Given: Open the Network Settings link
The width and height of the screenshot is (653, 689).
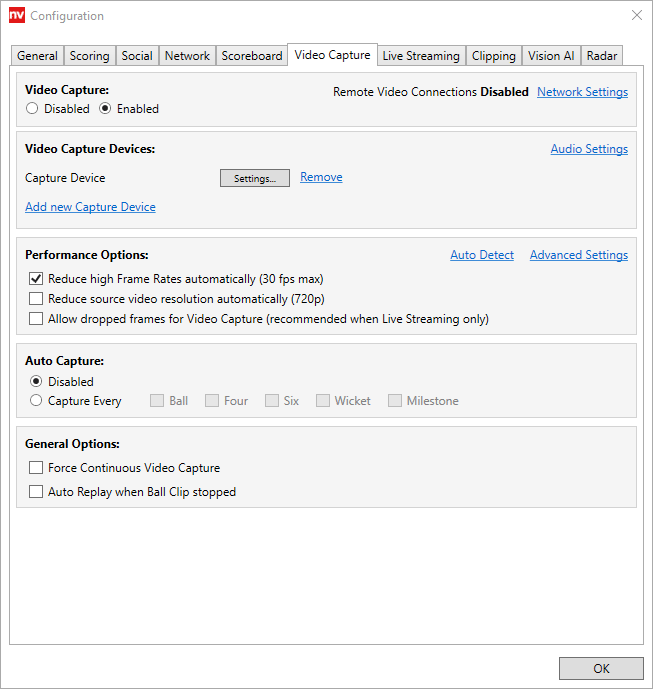Looking at the screenshot, I should pyautogui.click(x=582, y=92).
